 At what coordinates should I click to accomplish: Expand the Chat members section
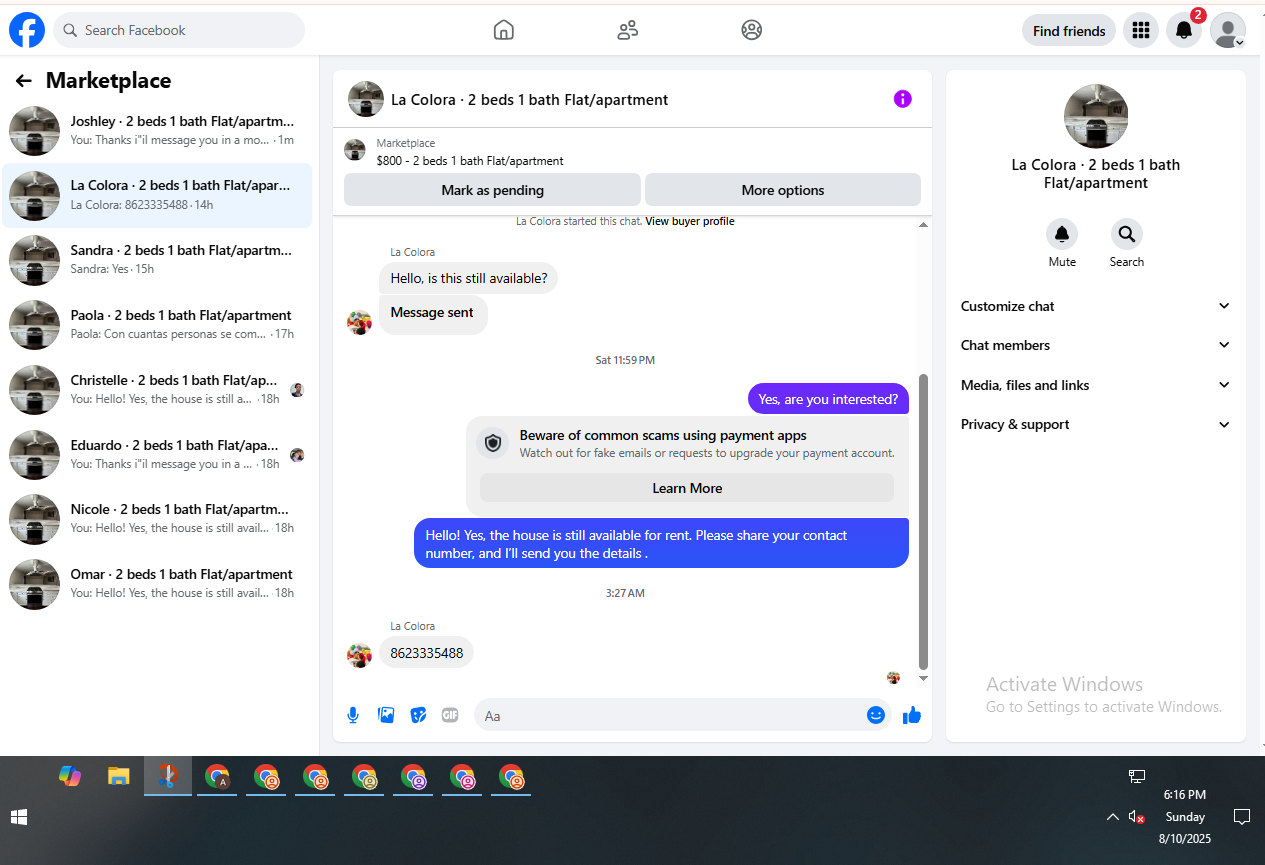coord(1096,345)
